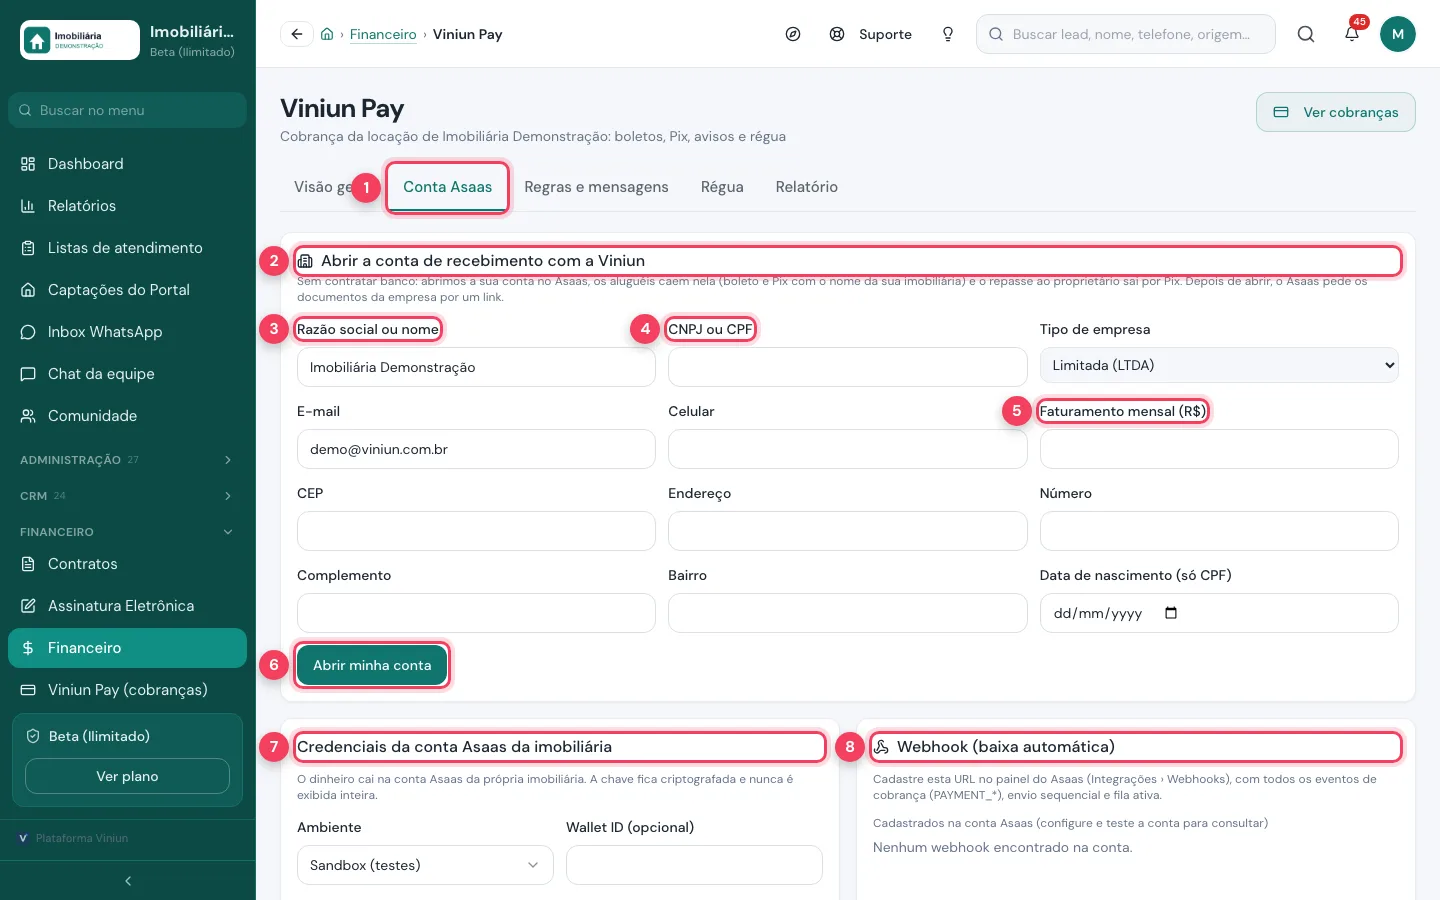Open Comunidade in the sidebar
Screen dimensions: 1440x900
(127, 416)
